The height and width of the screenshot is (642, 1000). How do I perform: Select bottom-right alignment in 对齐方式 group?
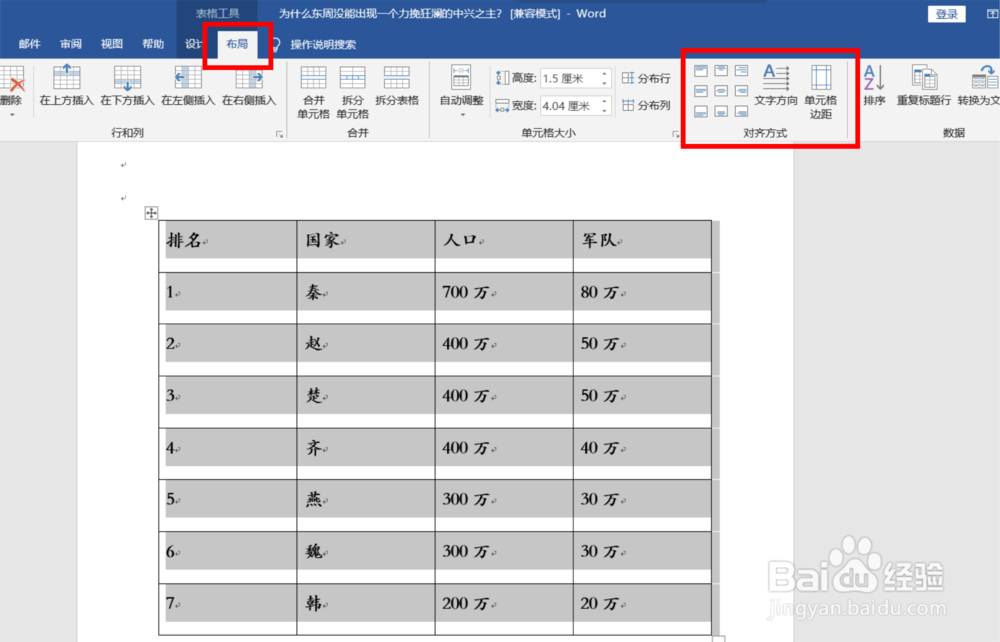pos(742,112)
